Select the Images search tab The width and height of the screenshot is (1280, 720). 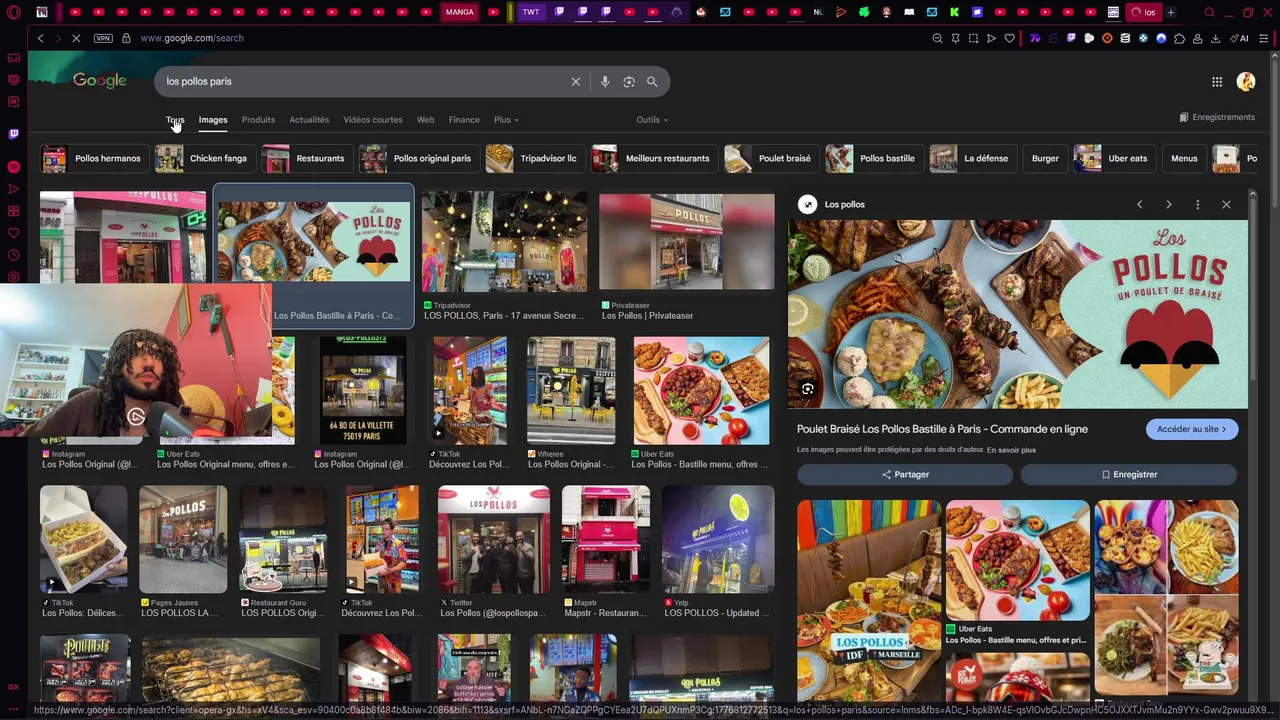pos(213,120)
